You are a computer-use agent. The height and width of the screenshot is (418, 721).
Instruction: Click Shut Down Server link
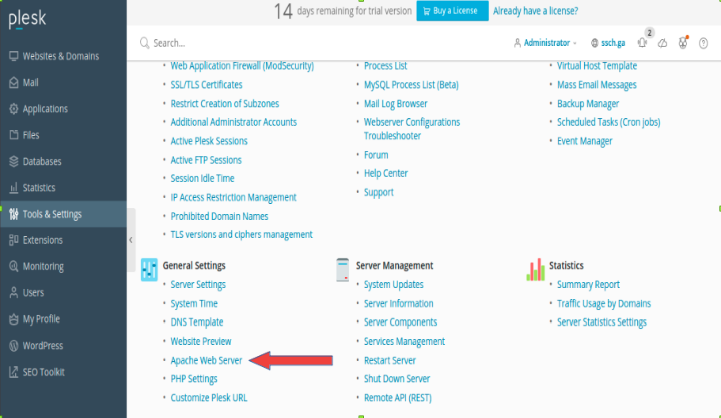click(x=397, y=379)
